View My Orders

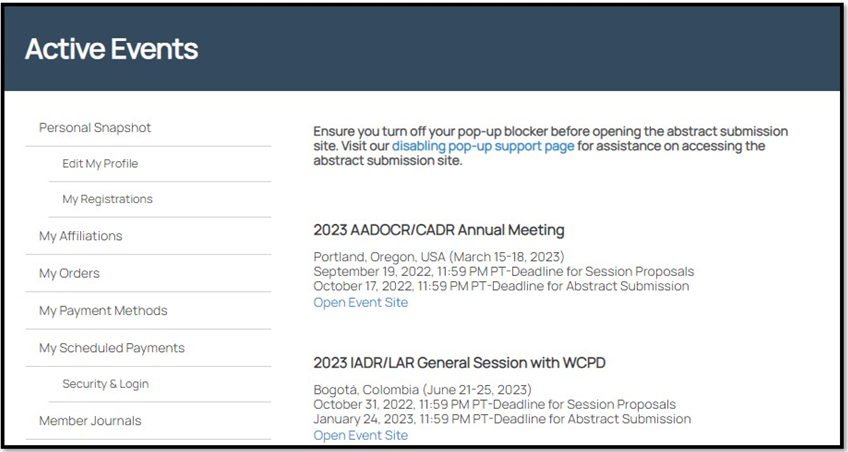[x=69, y=273]
